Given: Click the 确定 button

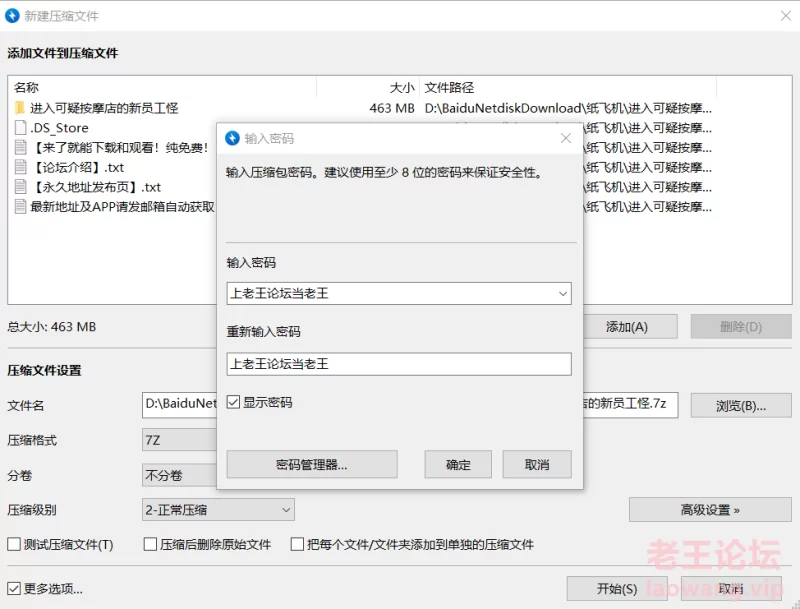Looking at the screenshot, I should [x=458, y=465].
